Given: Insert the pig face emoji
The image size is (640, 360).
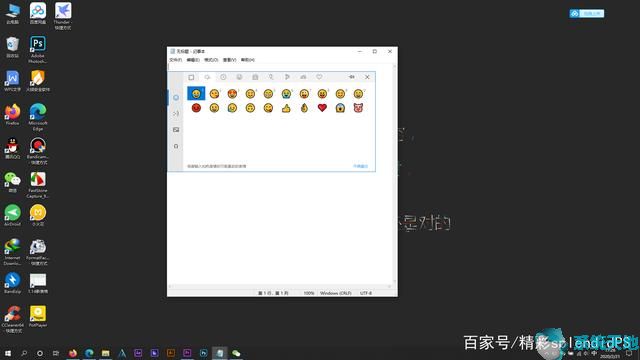Looking at the screenshot, I should tap(358, 108).
